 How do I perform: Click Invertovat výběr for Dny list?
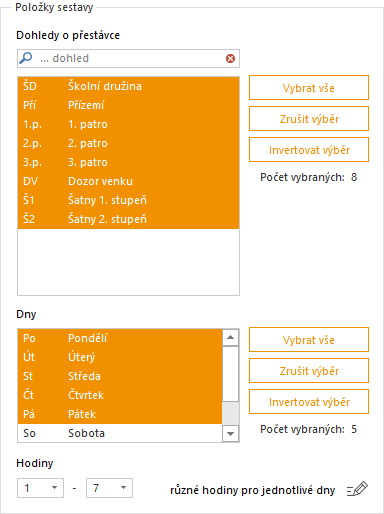coord(309,402)
